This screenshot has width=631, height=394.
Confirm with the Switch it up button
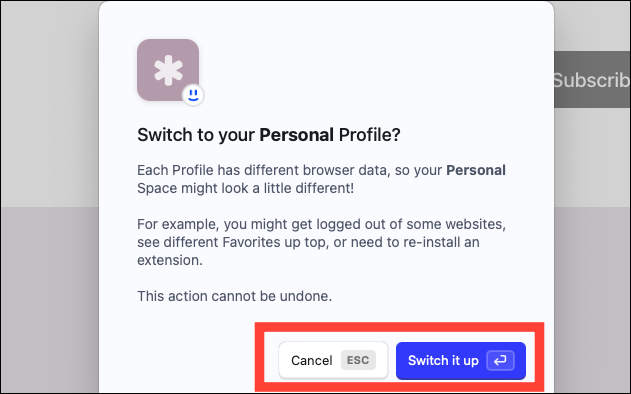pos(461,361)
